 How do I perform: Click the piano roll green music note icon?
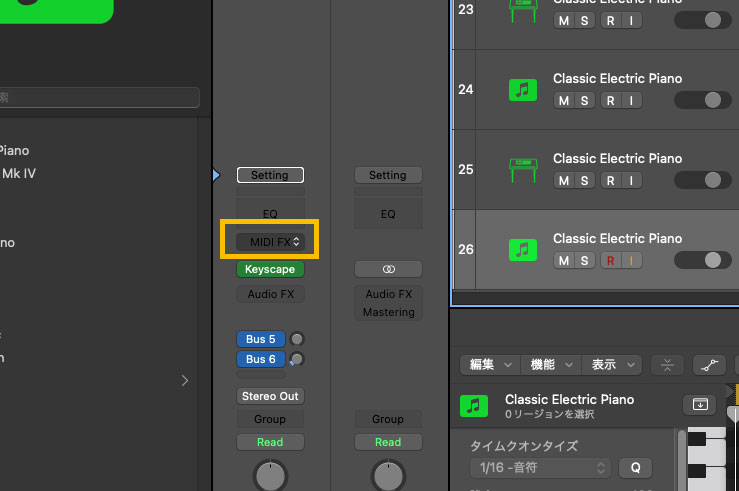coord(474,406)
